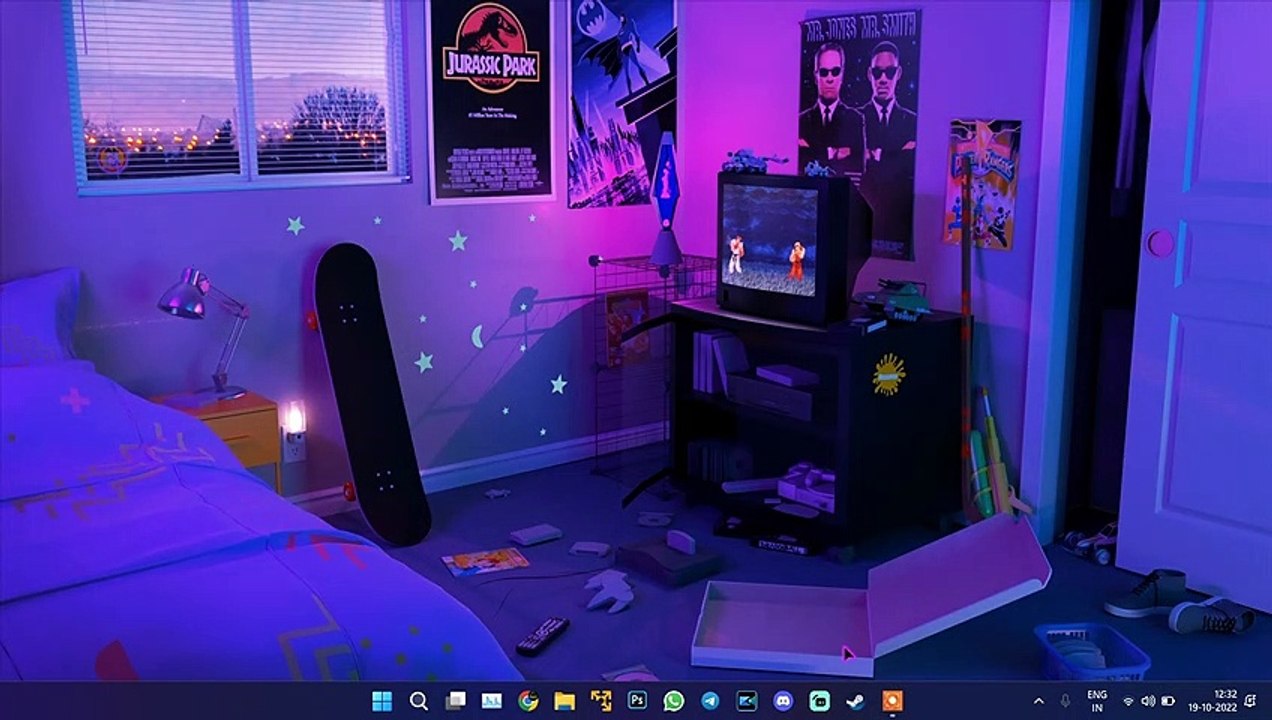1272x720 pixels.
Task: Launch Steam from the taskbar
Action: coord(855,701)
